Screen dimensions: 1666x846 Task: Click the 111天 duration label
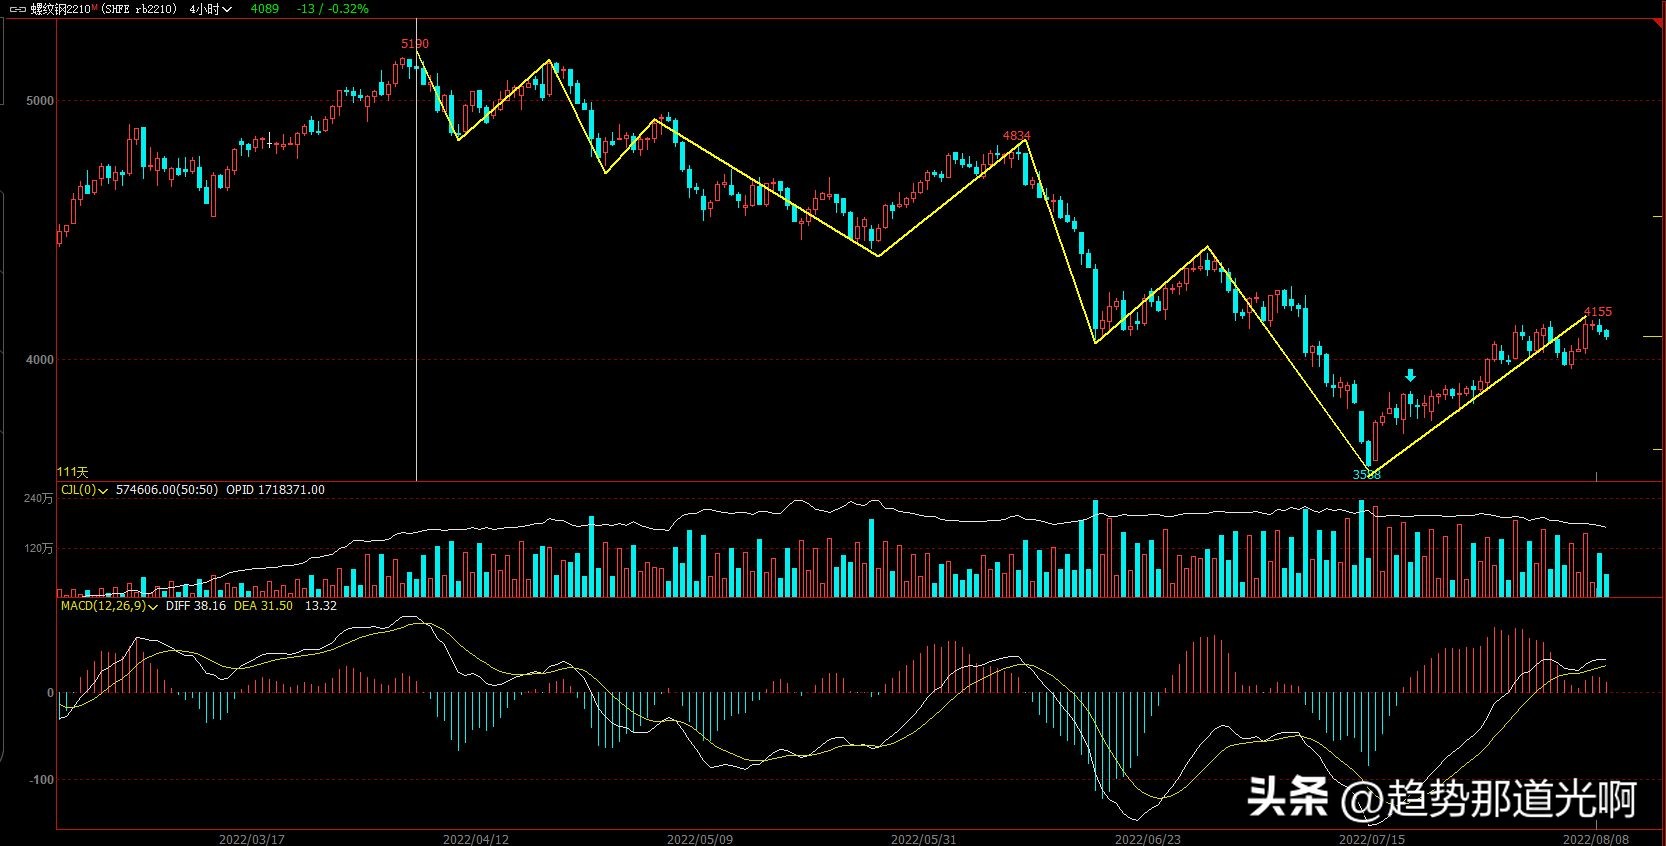(73, 472)
